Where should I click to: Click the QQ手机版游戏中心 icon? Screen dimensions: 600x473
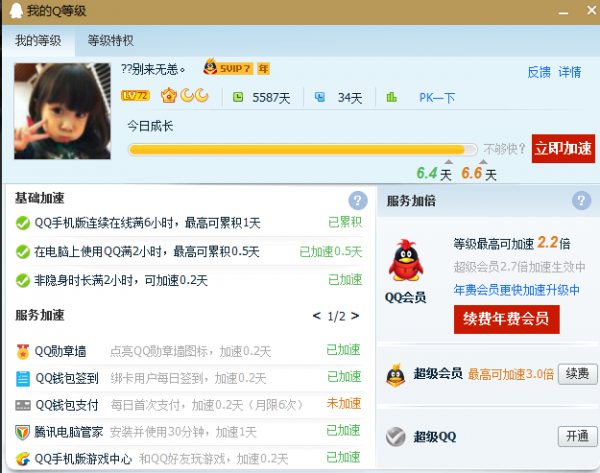23,459
